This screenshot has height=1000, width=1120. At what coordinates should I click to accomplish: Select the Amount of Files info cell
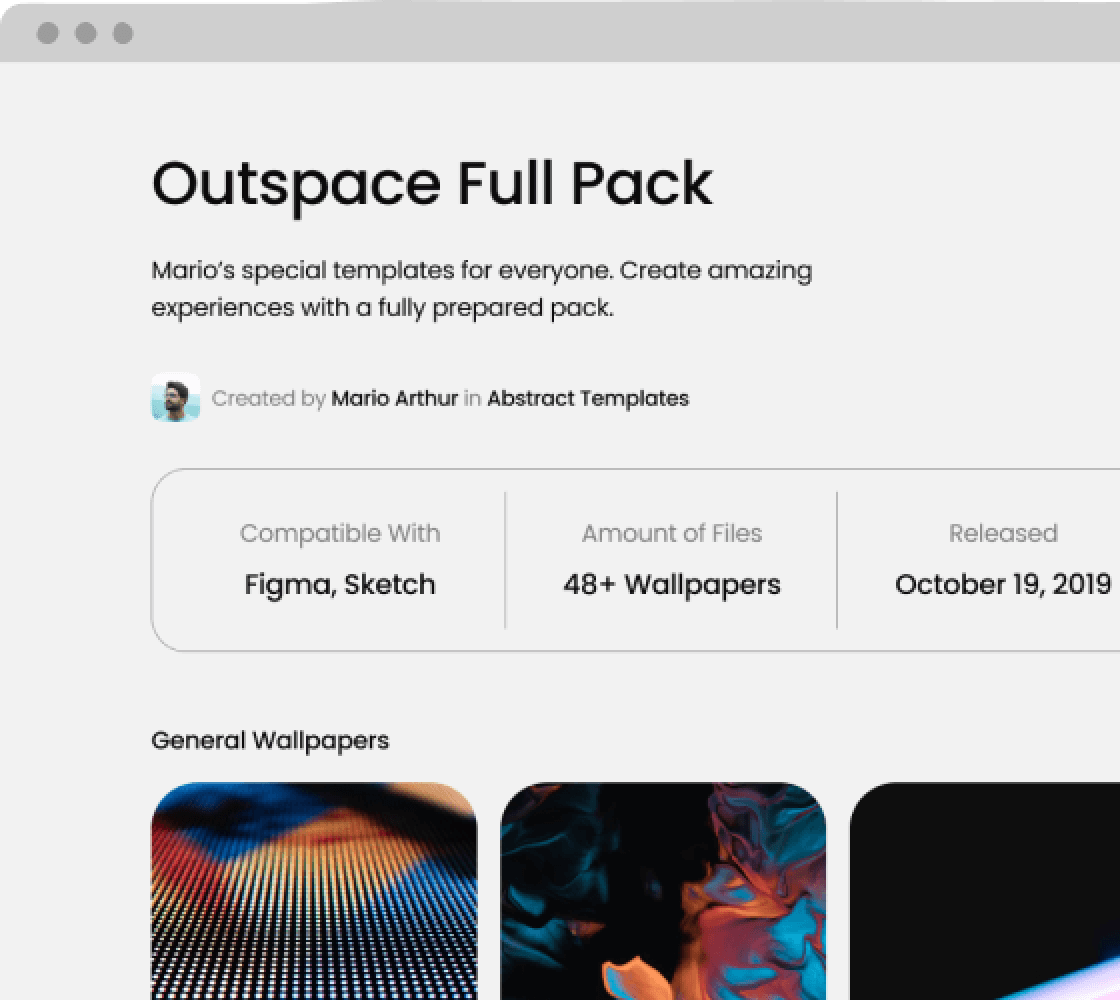[x=672, y=560]
